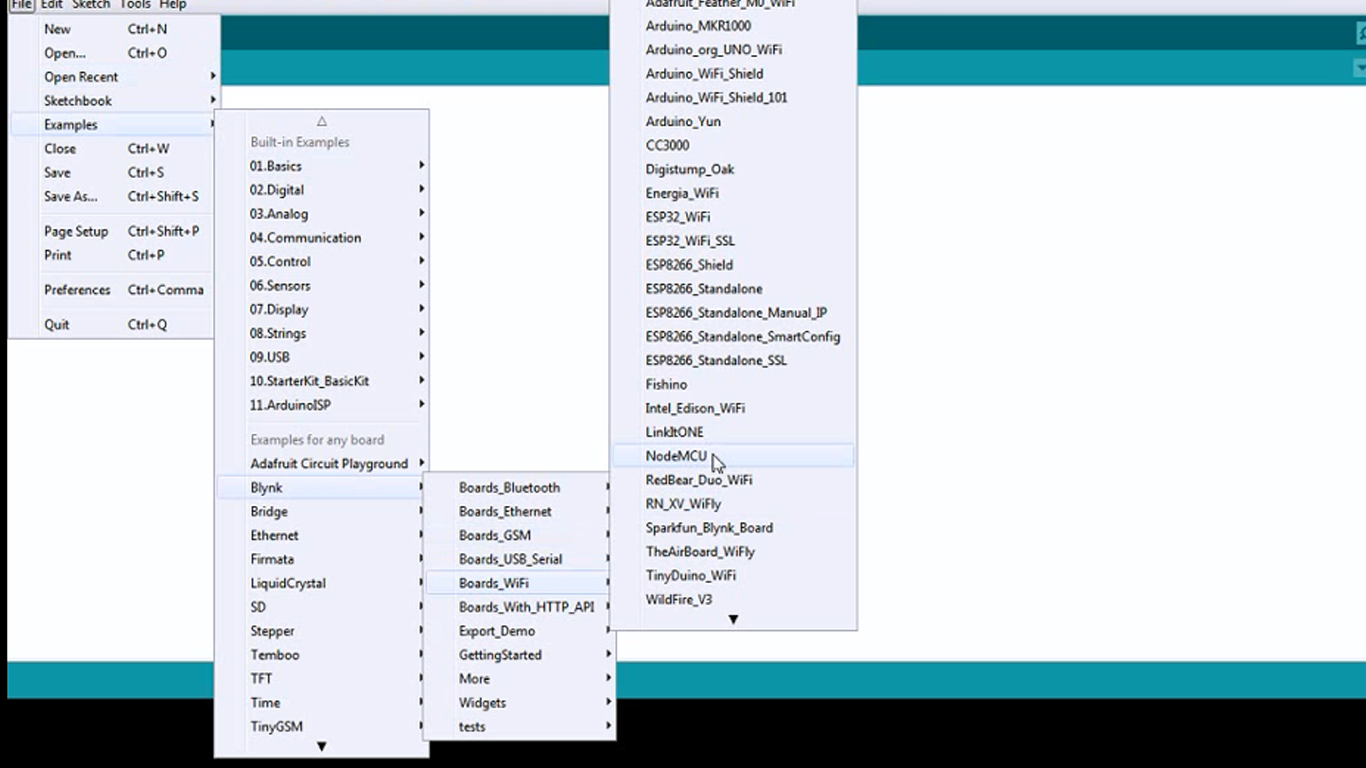The width and height of the screenshot is (1366, 768).
Task: Open the Edit menu
Action: click(51, 5)
